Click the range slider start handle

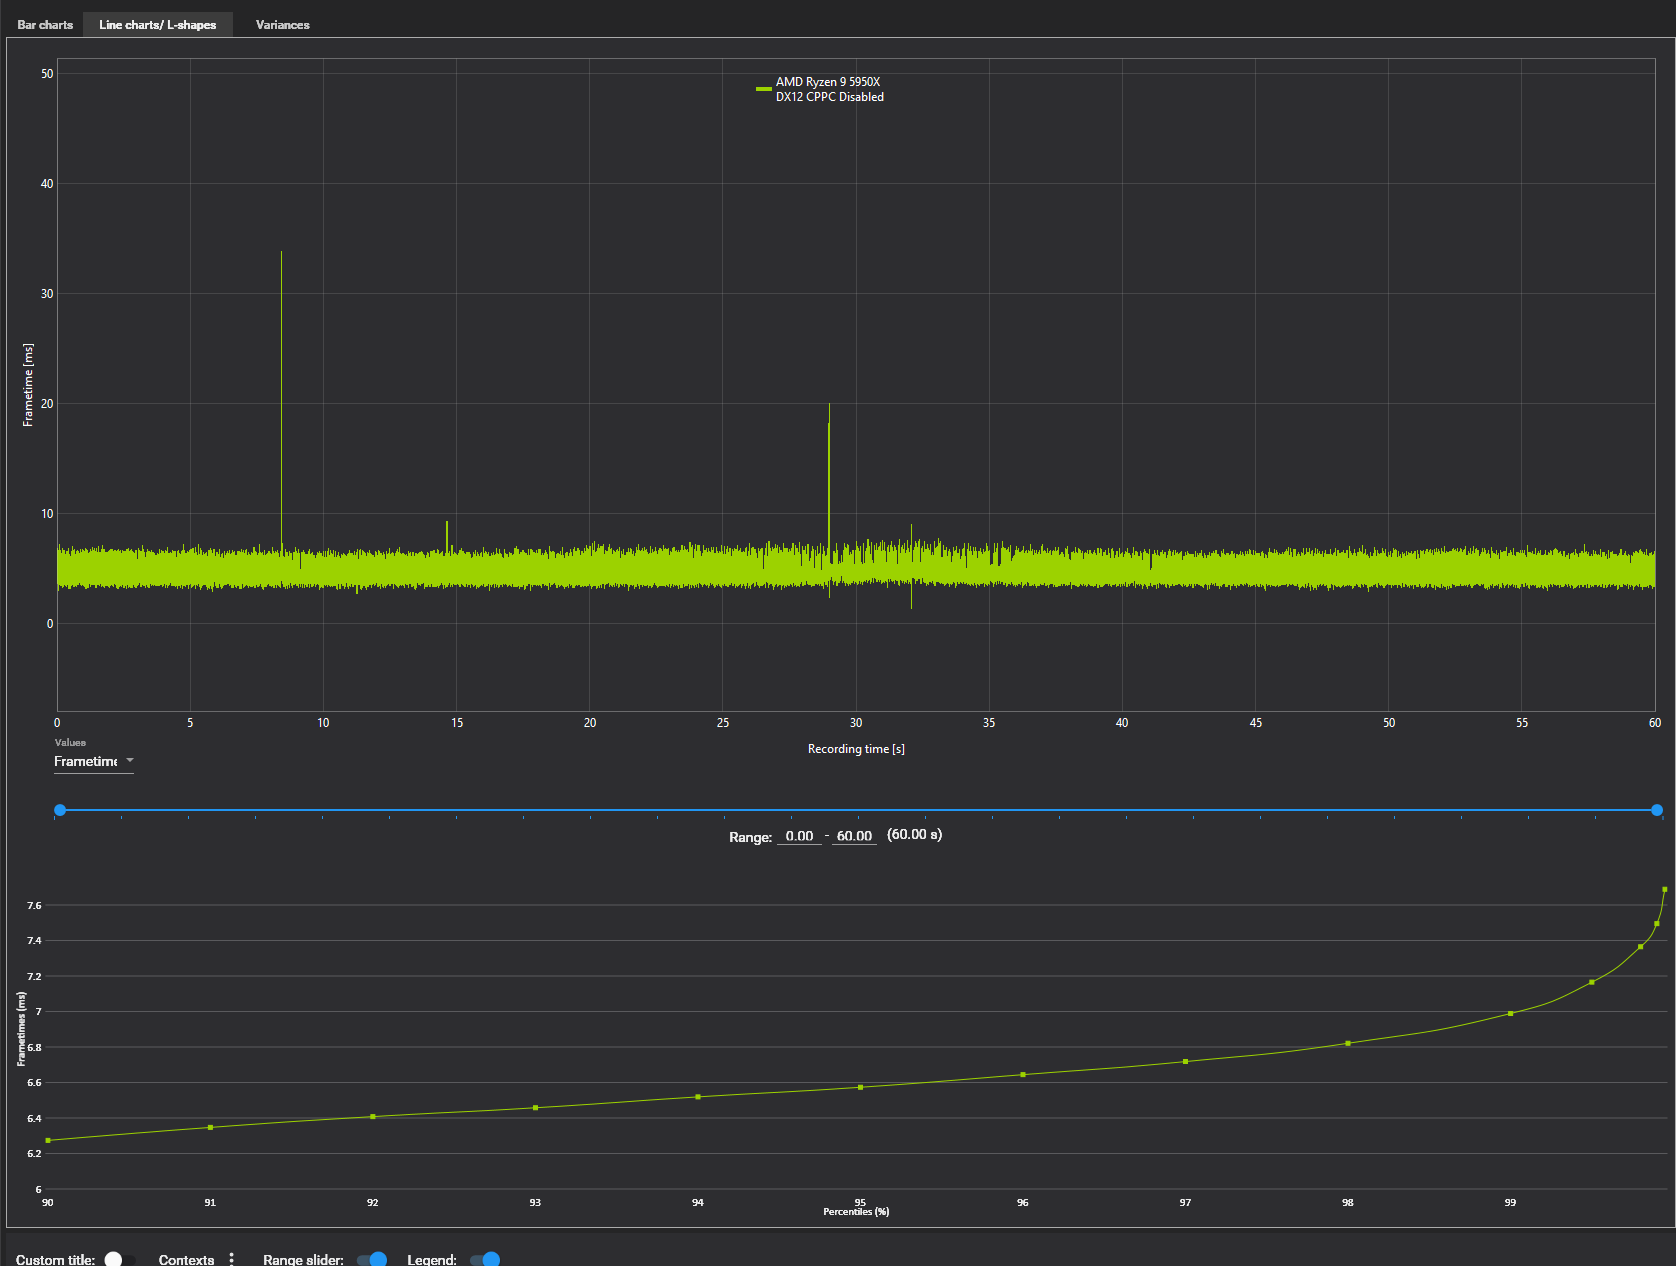60,810
